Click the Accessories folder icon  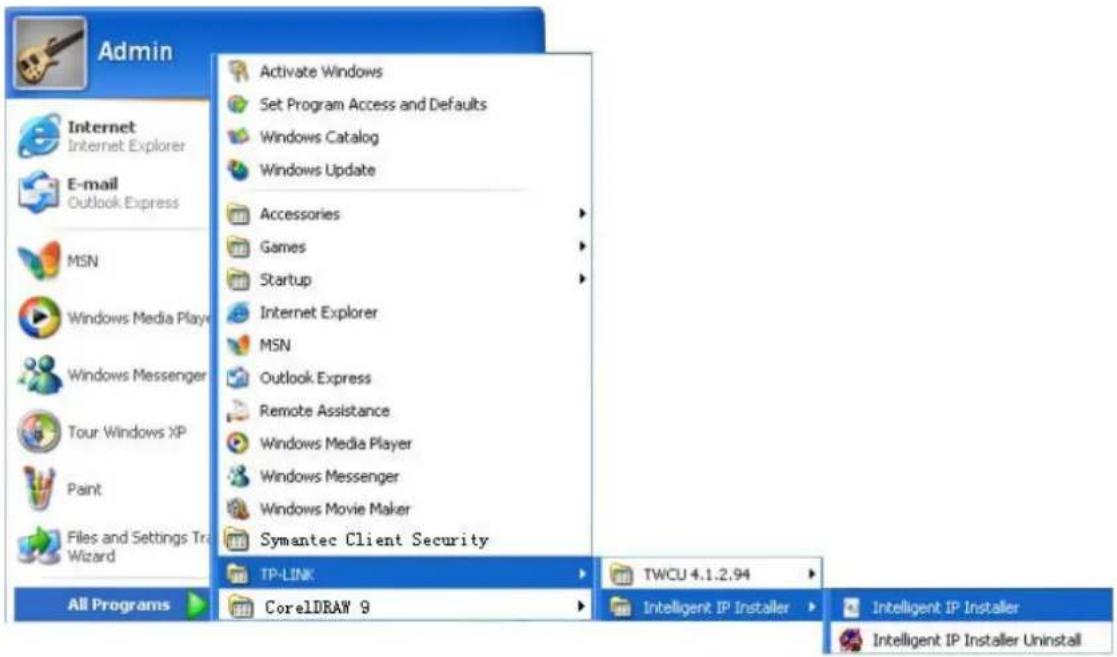[238, 214]
